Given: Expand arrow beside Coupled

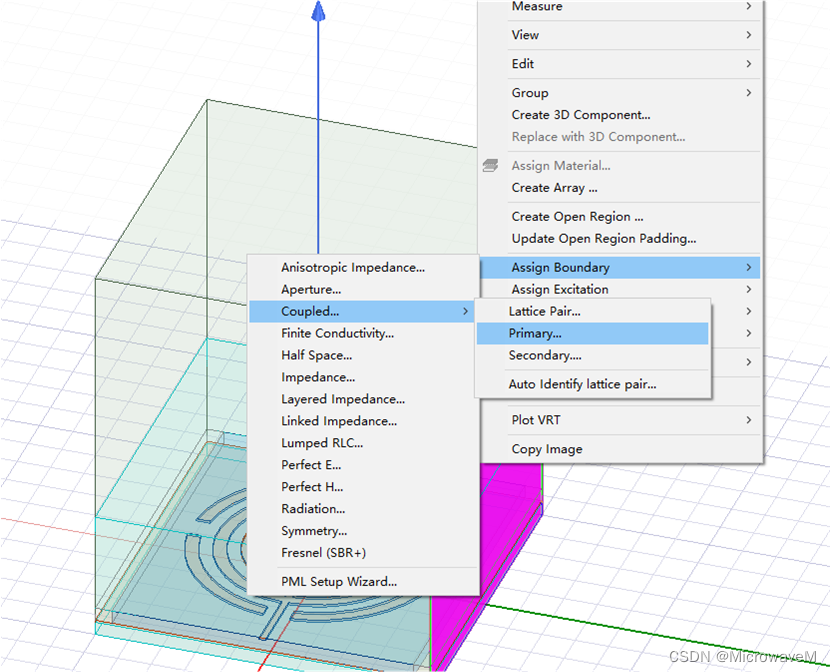Looking at the screenshot, I should (x=465, y=311).
